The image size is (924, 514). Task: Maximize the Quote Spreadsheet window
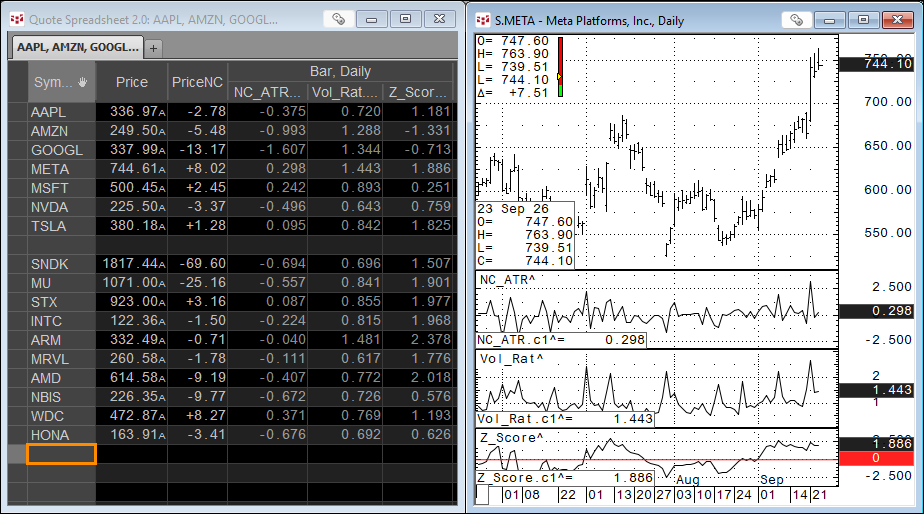(405, 19)
